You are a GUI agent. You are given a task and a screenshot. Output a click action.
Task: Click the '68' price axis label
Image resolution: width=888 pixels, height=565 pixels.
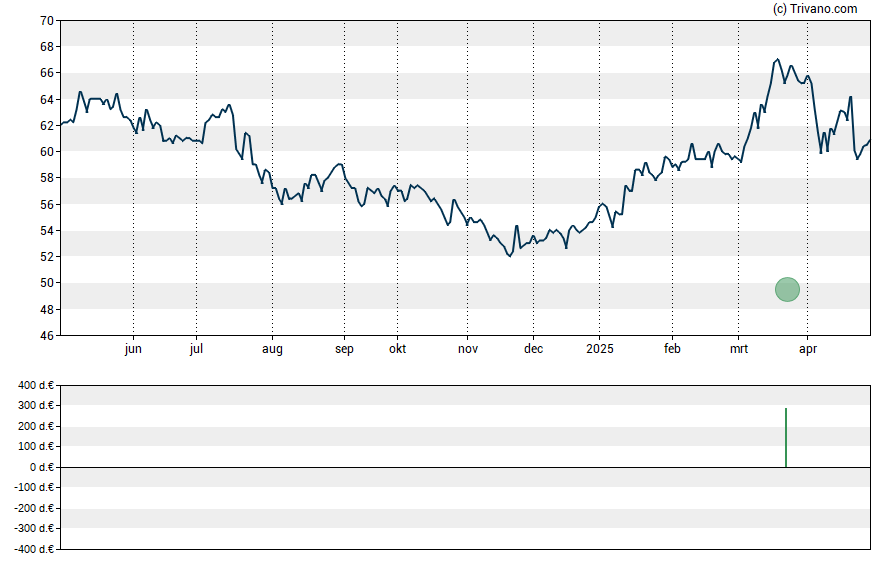point(47,47)
